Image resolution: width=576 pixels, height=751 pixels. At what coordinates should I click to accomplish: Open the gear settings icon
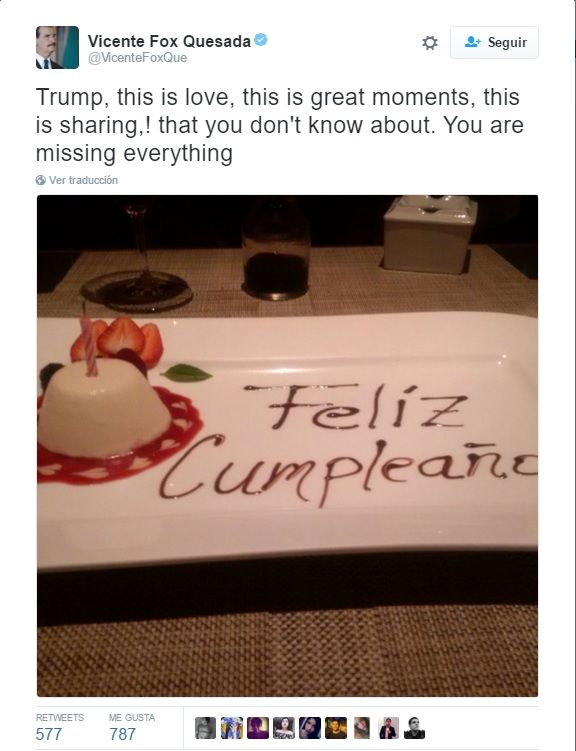coord(429,43)
